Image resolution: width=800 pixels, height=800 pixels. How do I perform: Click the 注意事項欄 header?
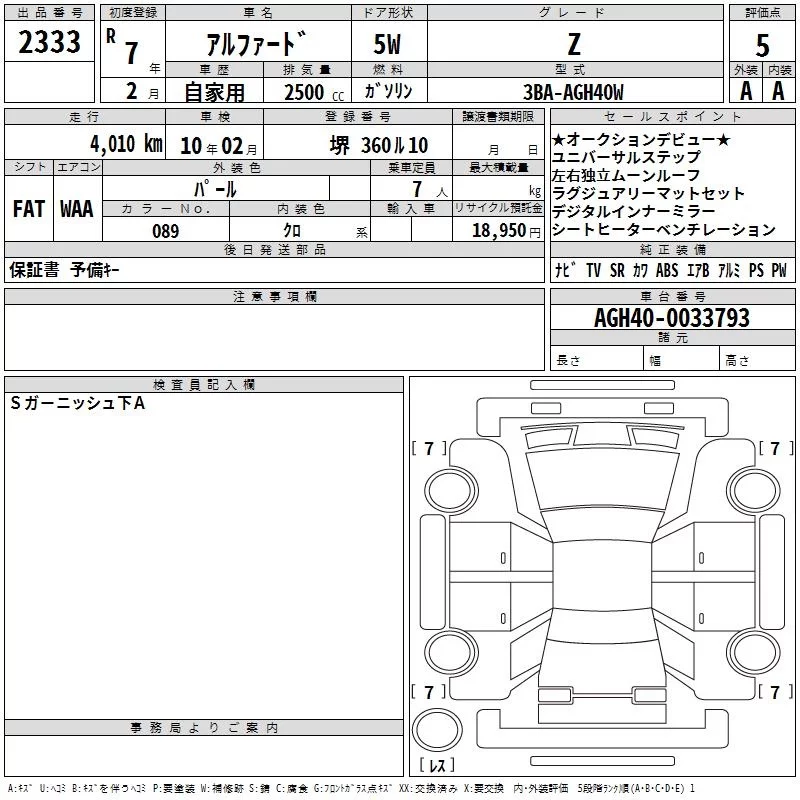[274, 296]
